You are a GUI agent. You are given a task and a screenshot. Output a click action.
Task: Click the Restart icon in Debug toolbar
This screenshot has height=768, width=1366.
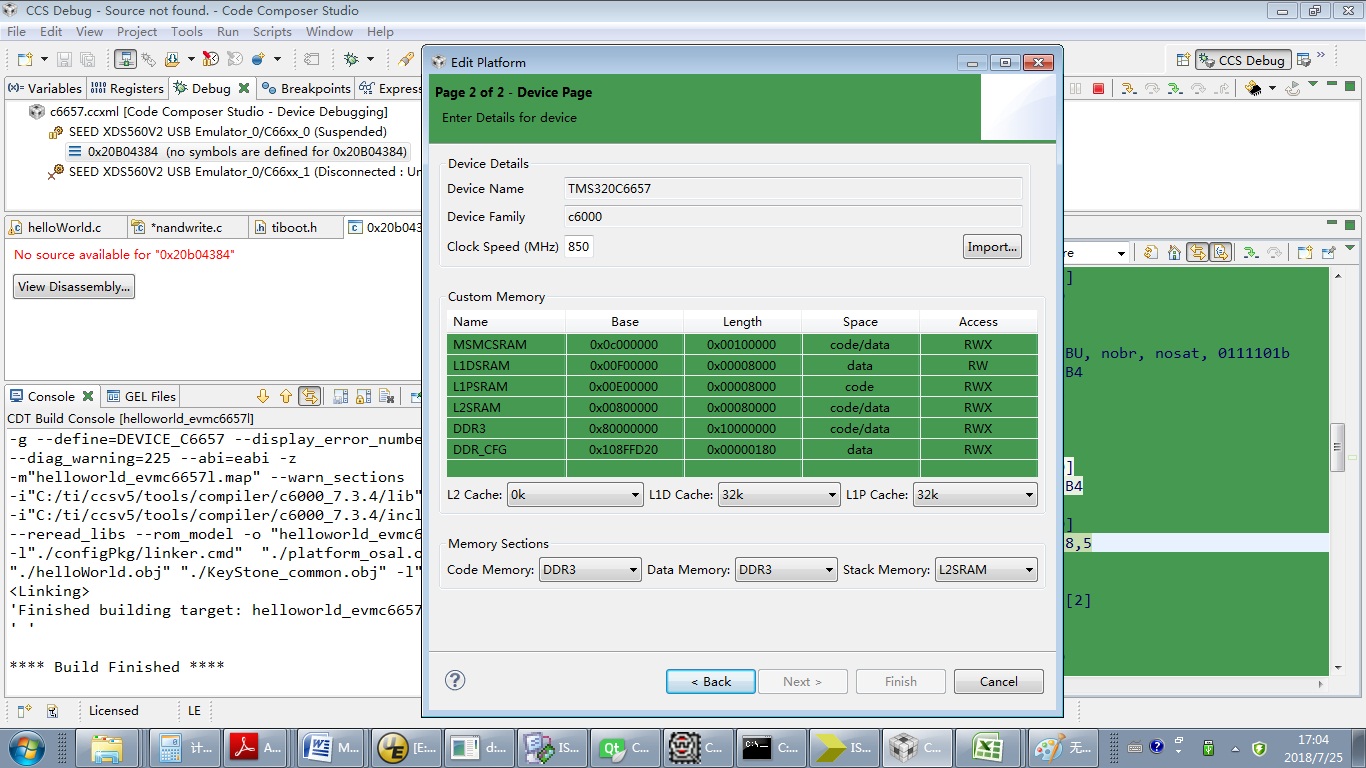[1293, 88]
